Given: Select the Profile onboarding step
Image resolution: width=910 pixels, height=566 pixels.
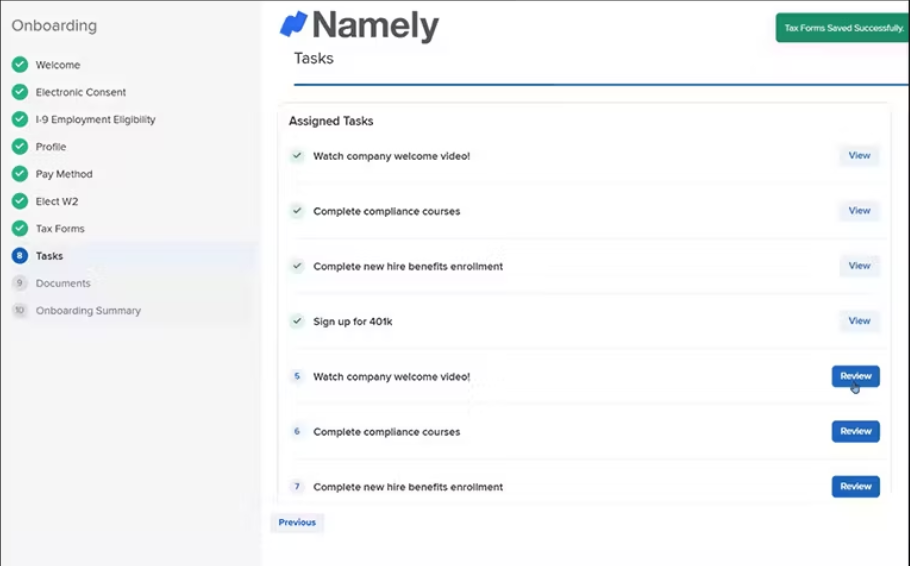Looking at the screenshot, I should click(50, 147).
